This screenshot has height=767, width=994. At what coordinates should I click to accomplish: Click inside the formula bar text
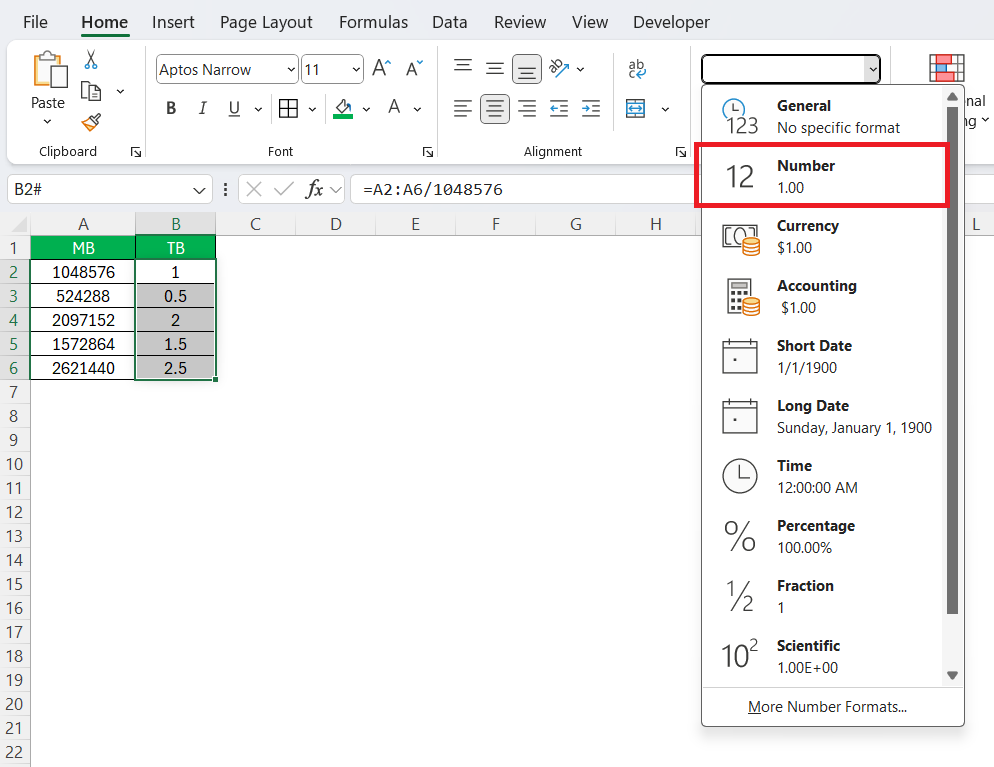click(433, 190)
